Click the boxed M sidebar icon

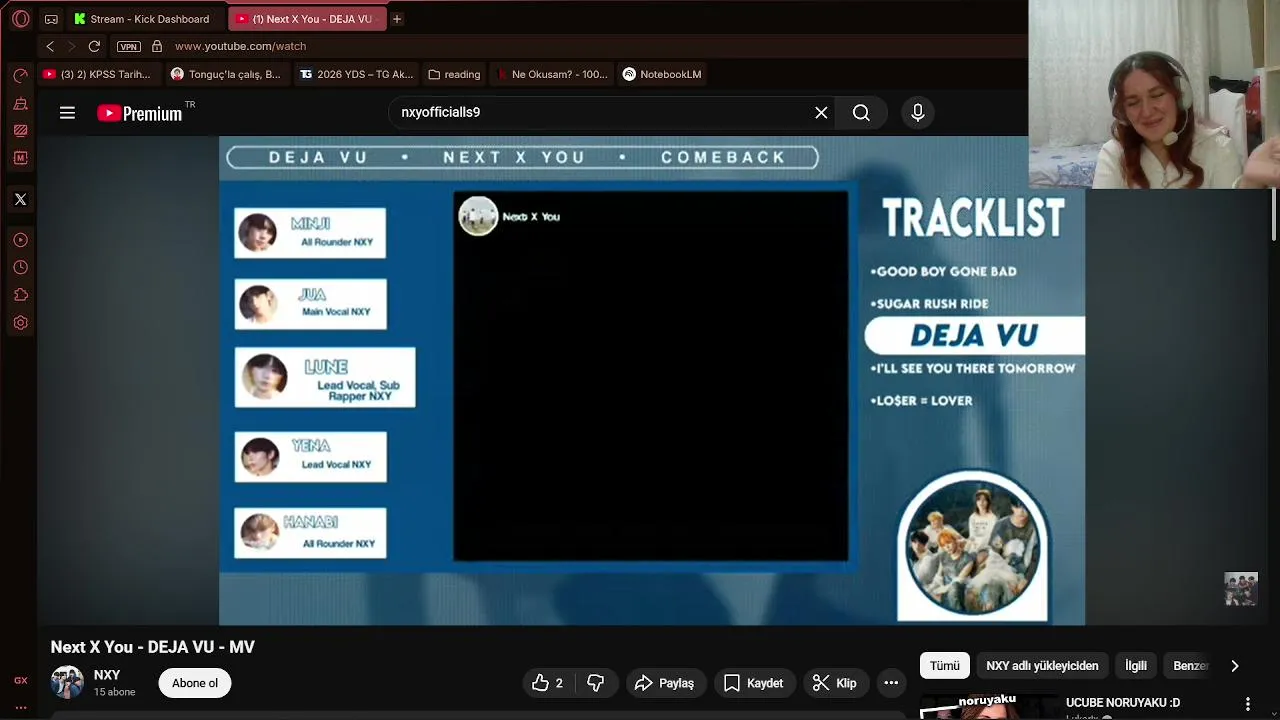tap(20, 158)
